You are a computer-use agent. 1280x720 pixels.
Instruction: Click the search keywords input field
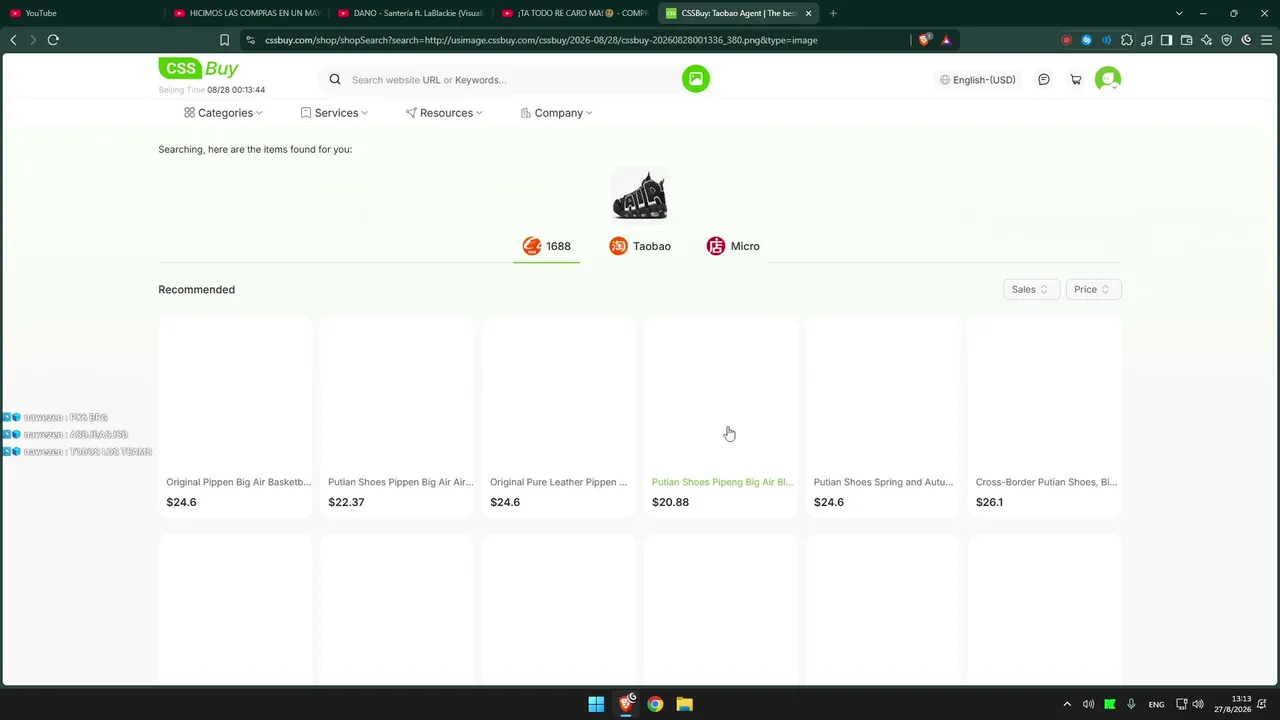tap(512, 80)
